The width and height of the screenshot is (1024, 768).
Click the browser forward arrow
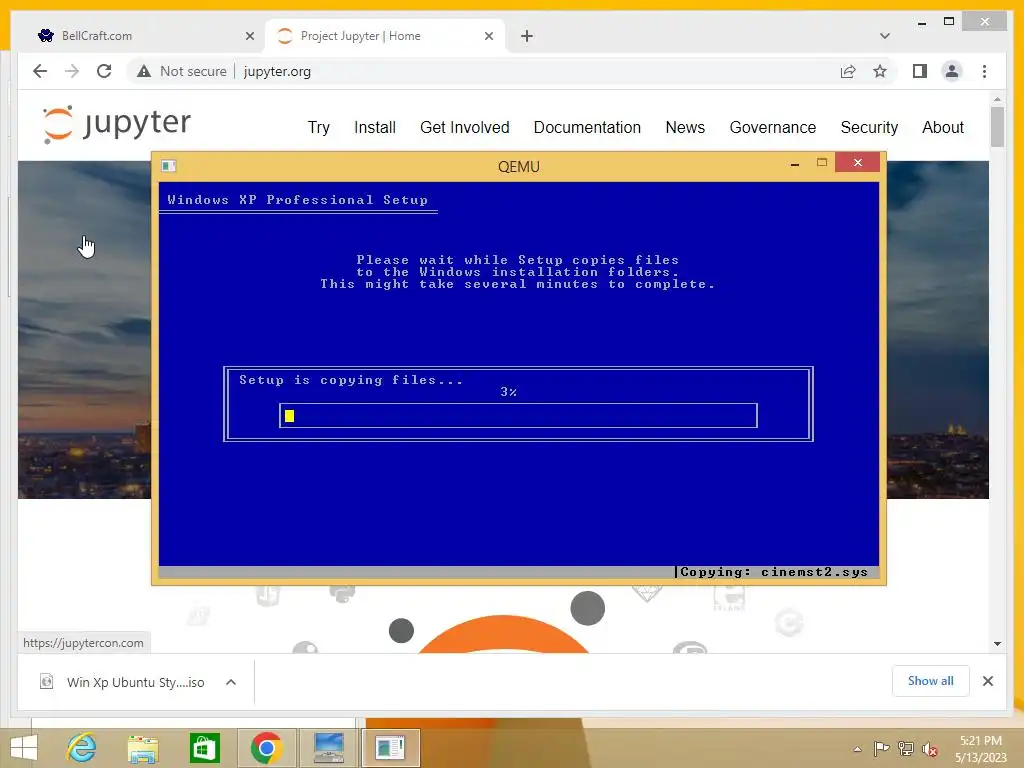click(x=72, y=71)
